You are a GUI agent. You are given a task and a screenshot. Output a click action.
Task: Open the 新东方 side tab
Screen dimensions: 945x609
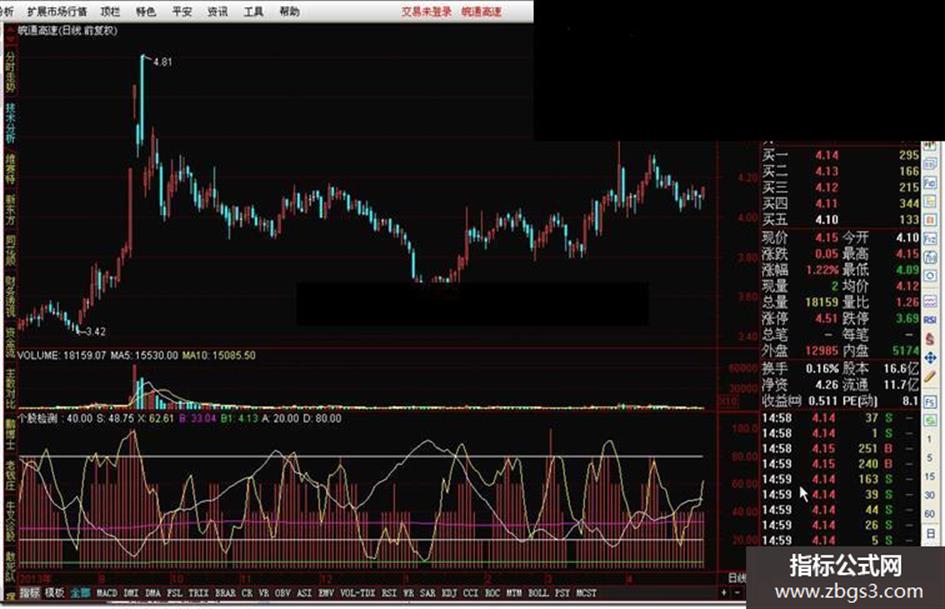[10, 210]
